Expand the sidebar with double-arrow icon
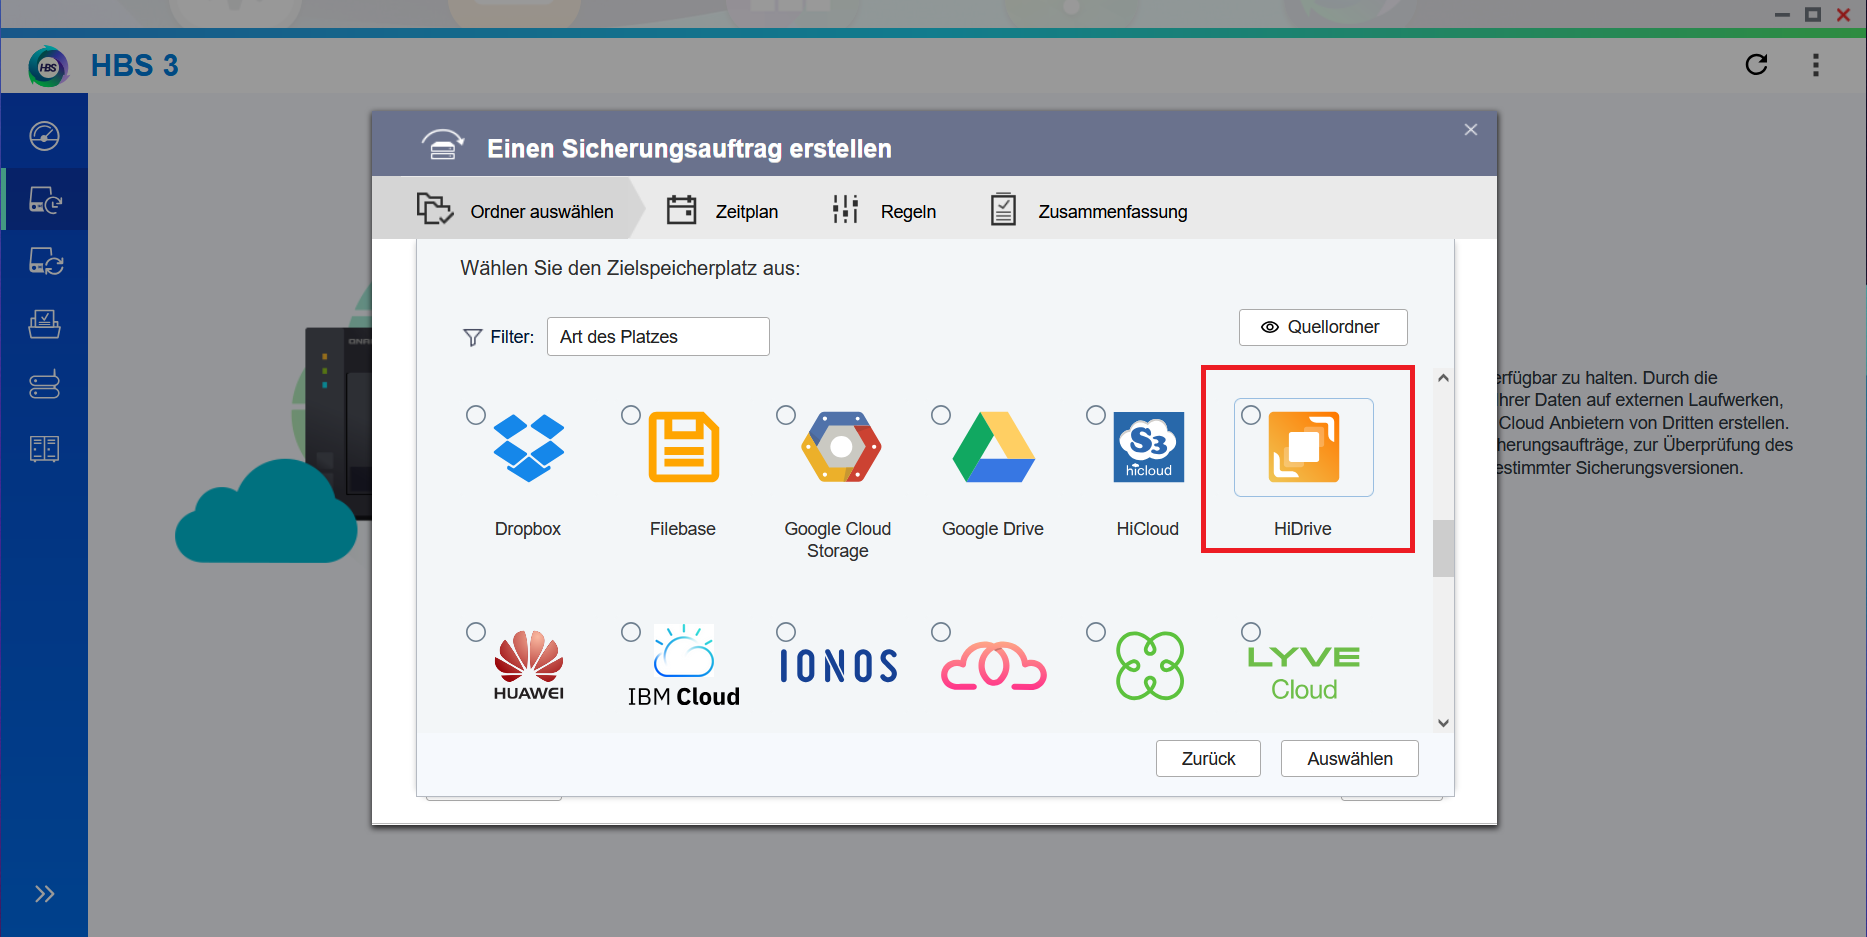Screen dimensions: 1867x937 coord(44,894)
